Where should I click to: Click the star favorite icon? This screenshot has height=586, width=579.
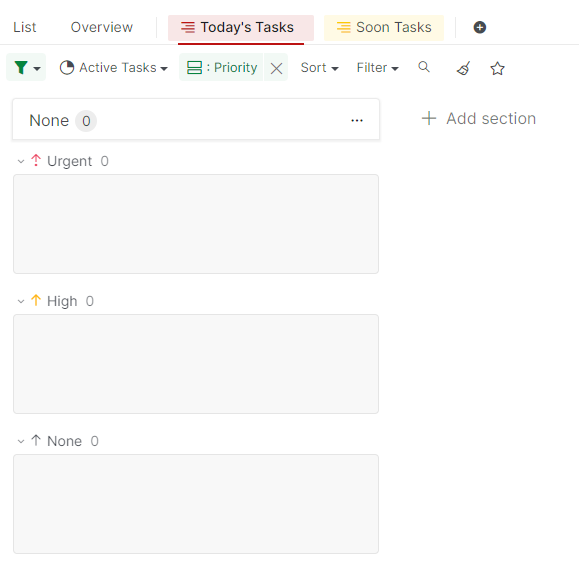tap(497, 68)
